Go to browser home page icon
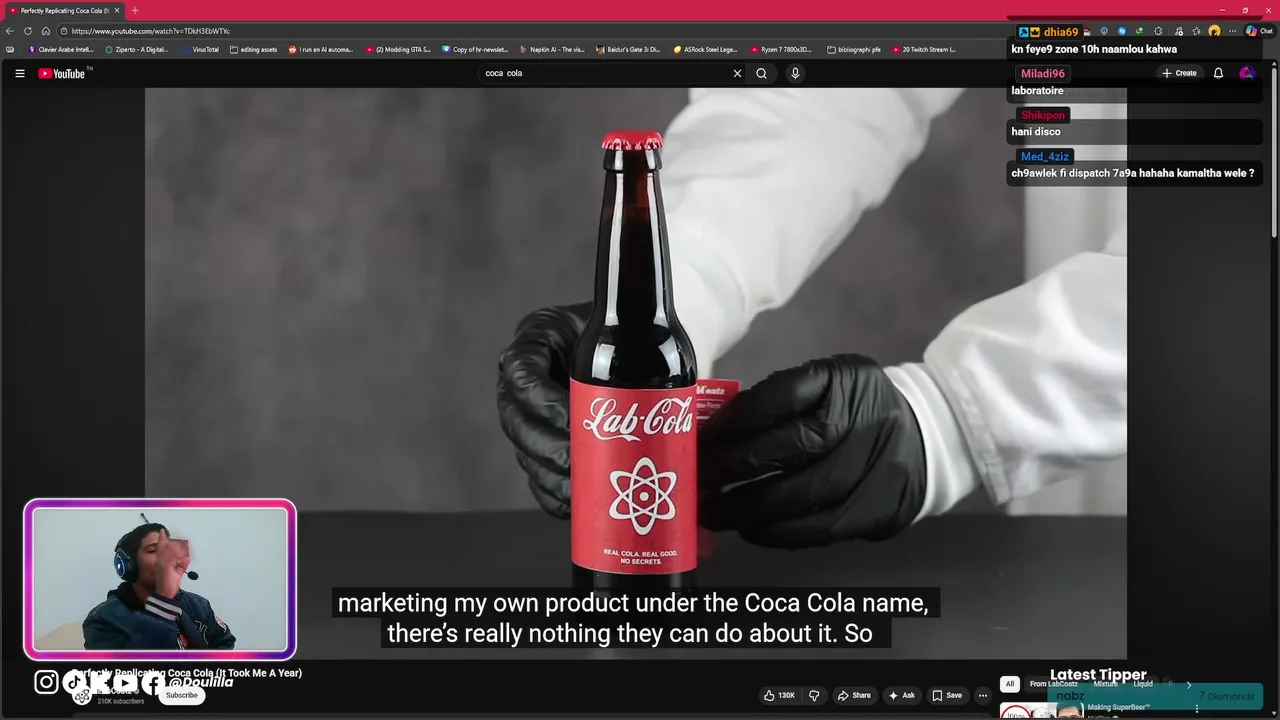 (x=46, y=31)
